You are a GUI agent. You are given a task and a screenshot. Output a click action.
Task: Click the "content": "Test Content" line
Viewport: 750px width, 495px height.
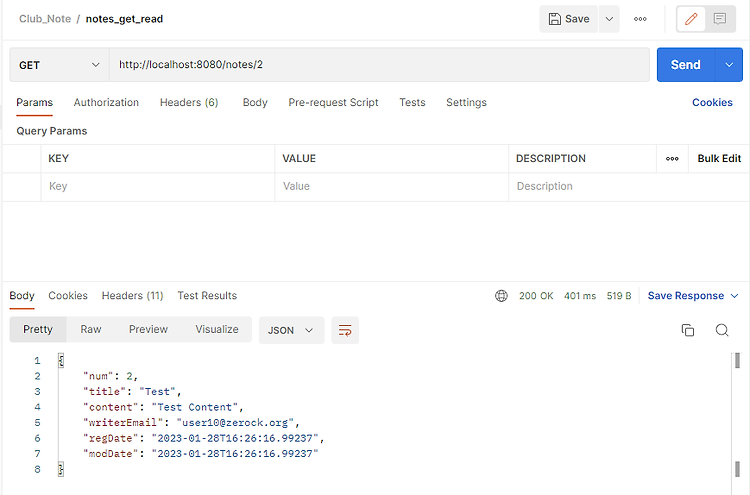click(x=163, y=407)
